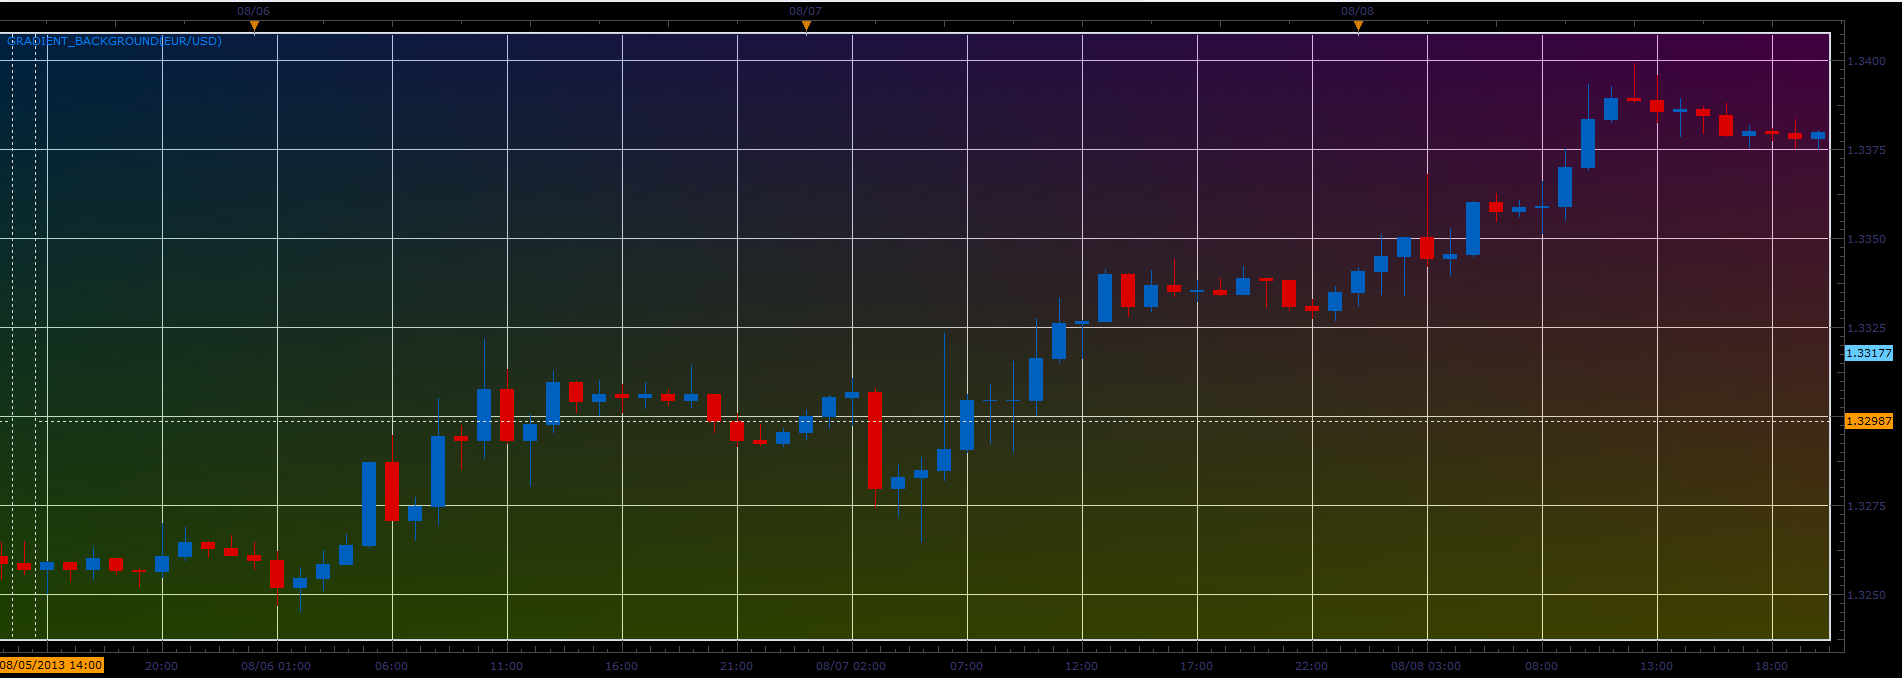Click the 12:00 time axis label

[x=1082, y=666]
